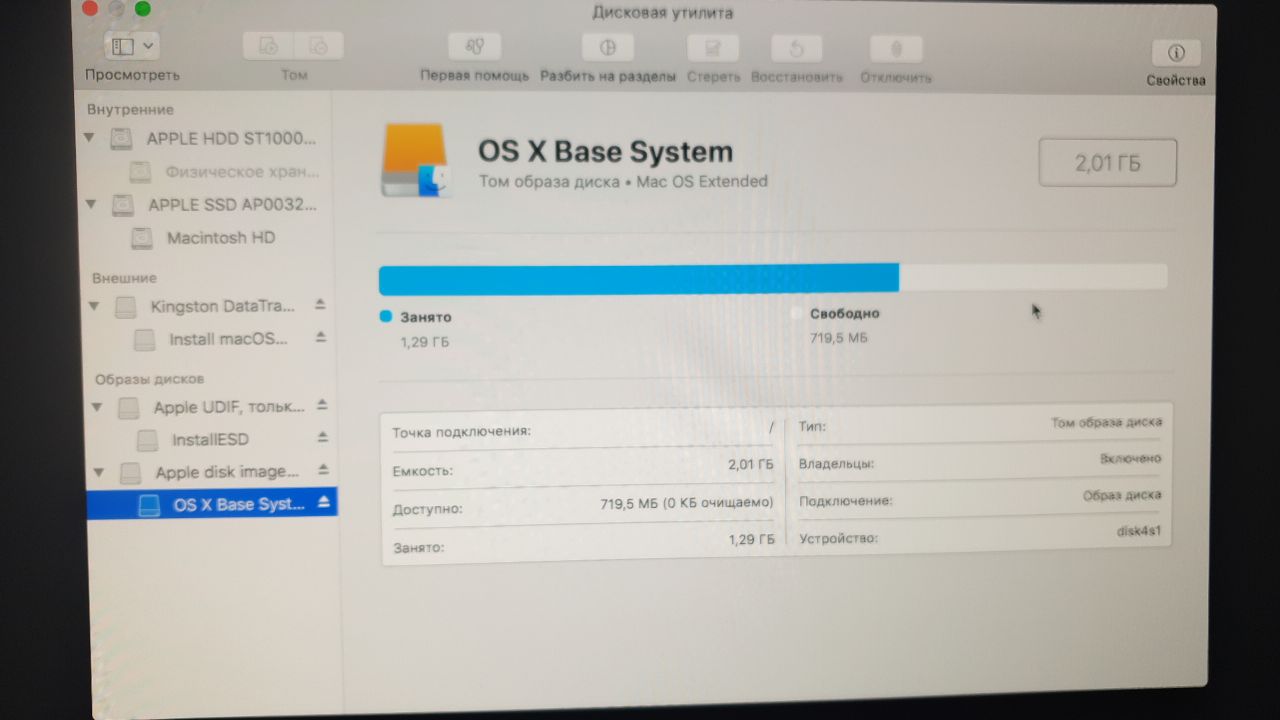
Task: Select OS X Base System volume
Action: pos(212,504)
